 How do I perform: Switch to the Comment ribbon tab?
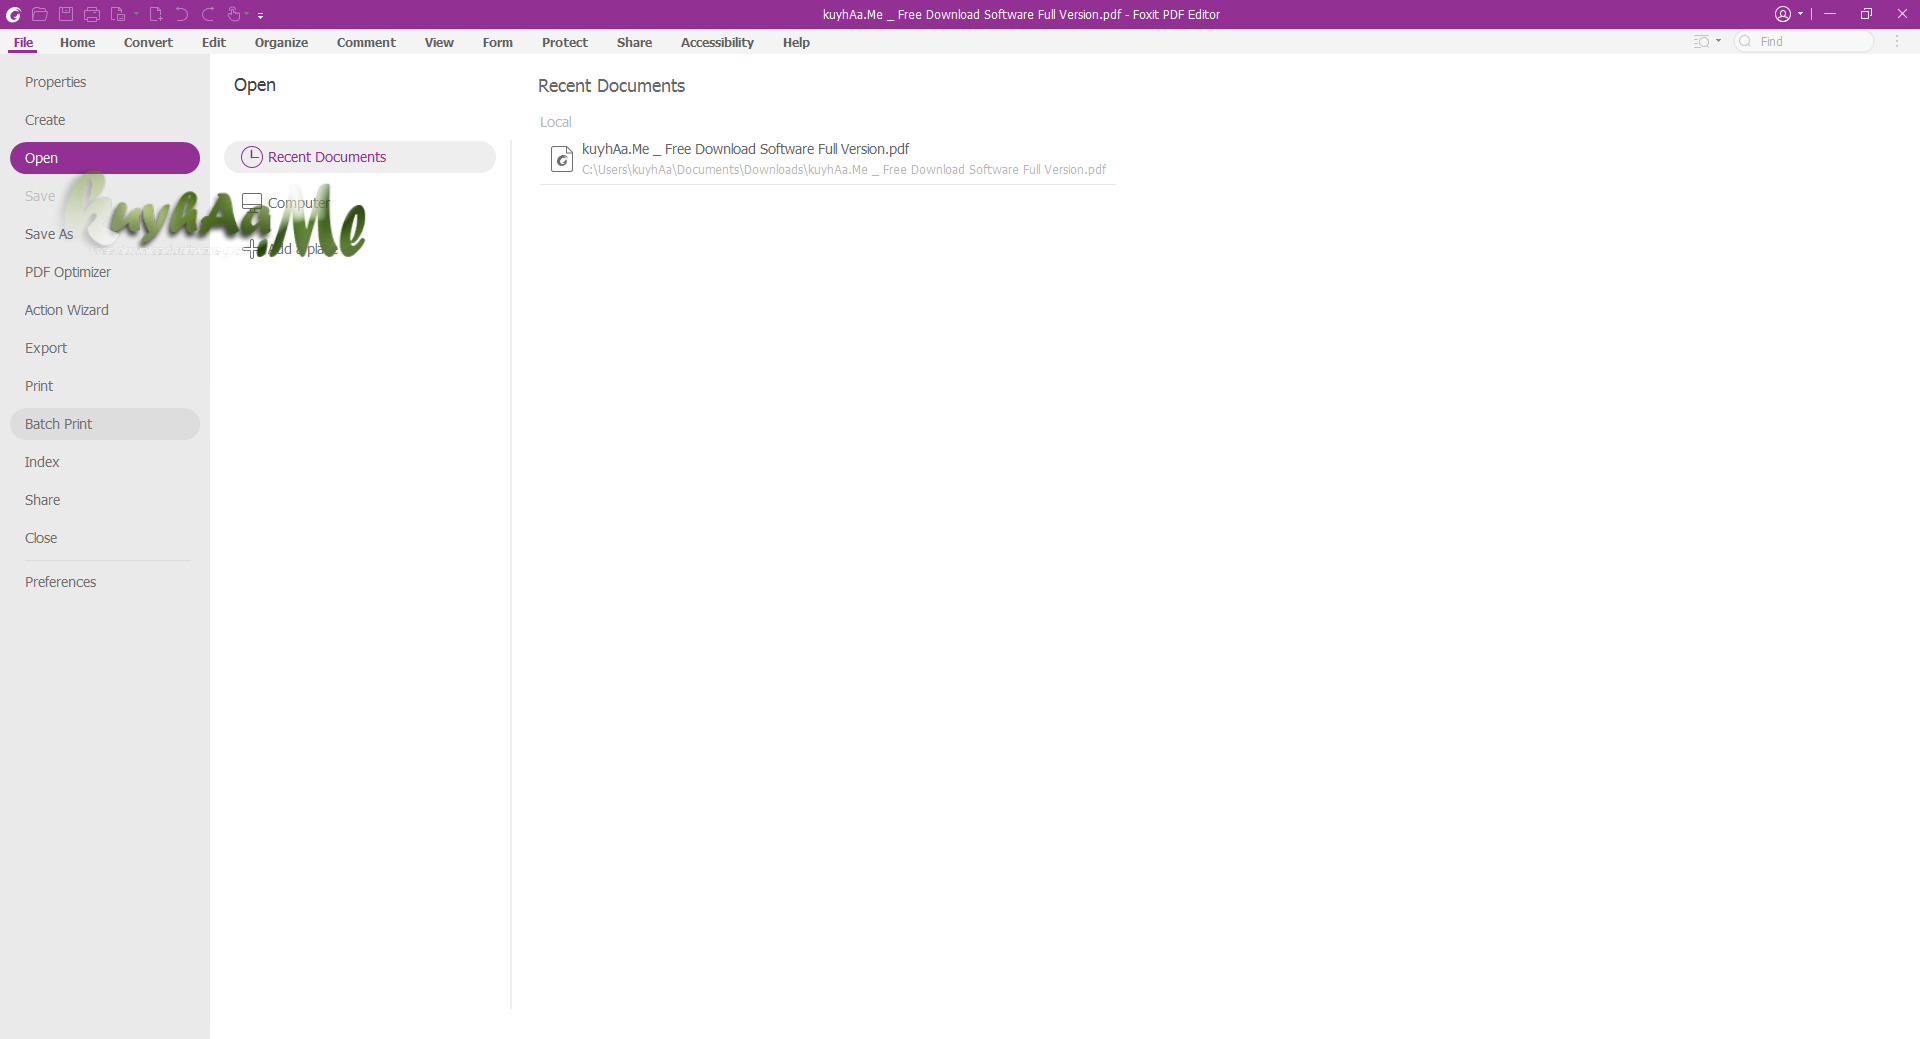[x=366, y=42]
